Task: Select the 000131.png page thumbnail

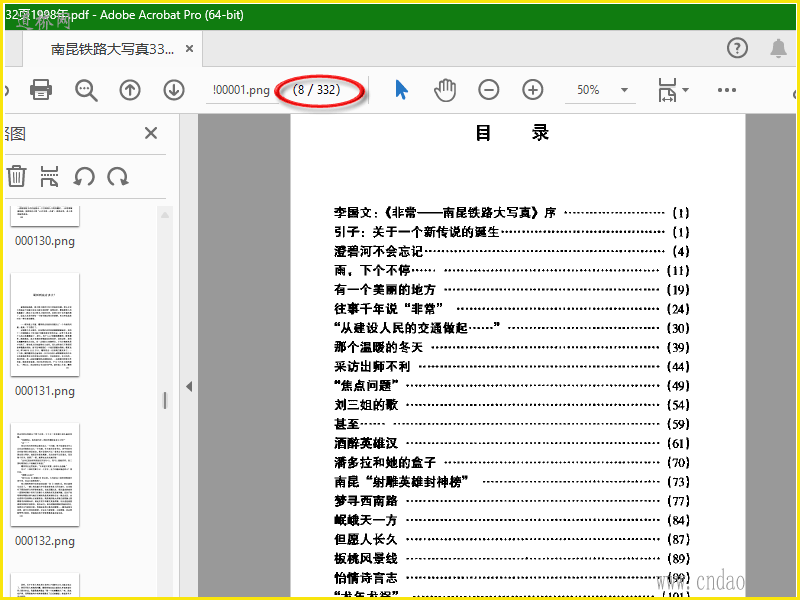Action: (x=45, y=325)
